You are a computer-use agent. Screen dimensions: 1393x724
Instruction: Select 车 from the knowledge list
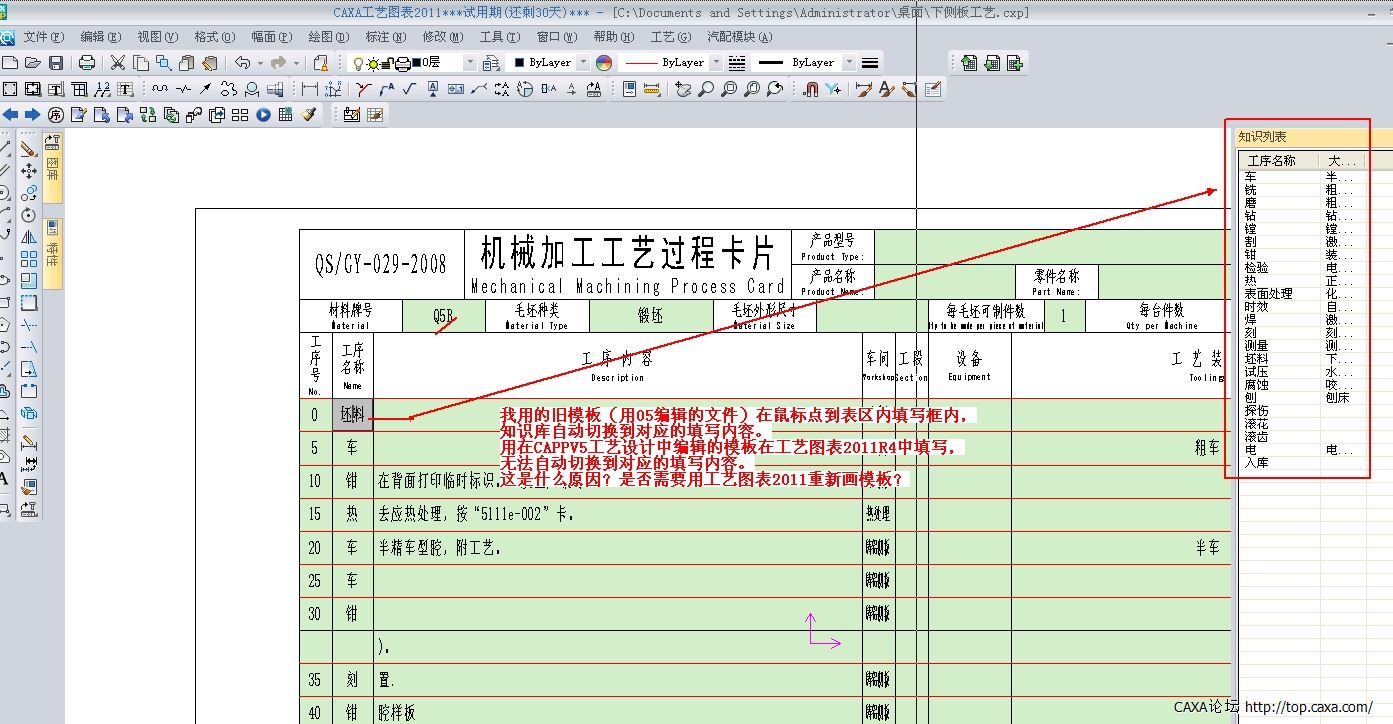click(1250, 177)
